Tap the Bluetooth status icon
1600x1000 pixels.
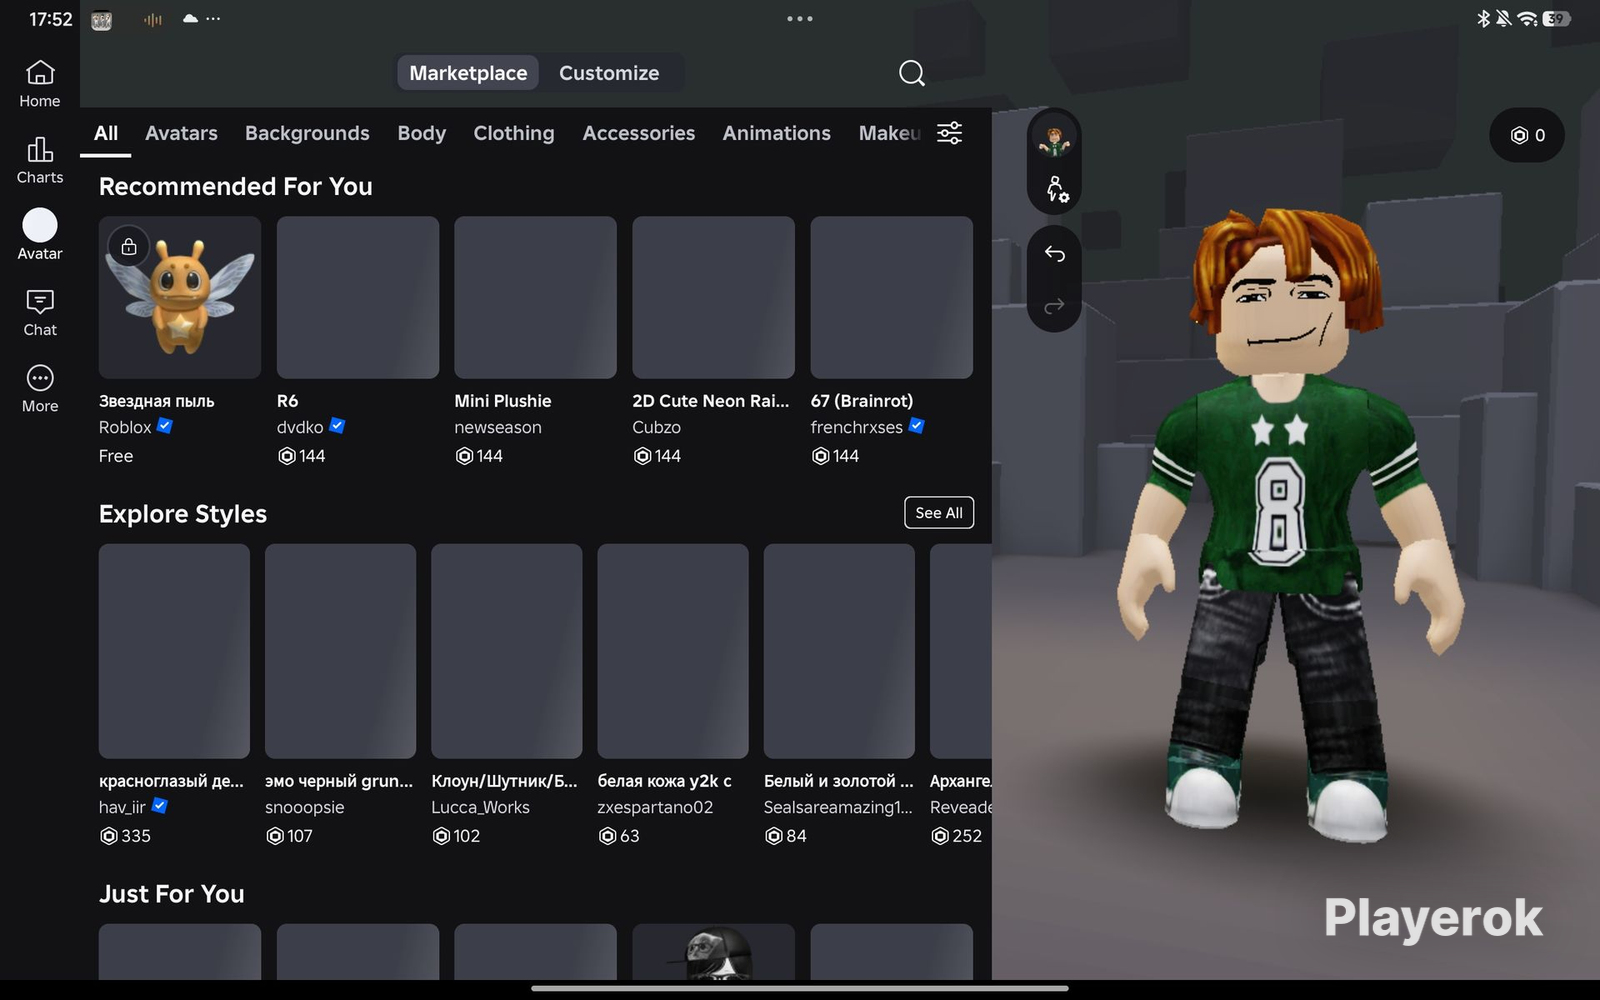[x=1484, y=19]
